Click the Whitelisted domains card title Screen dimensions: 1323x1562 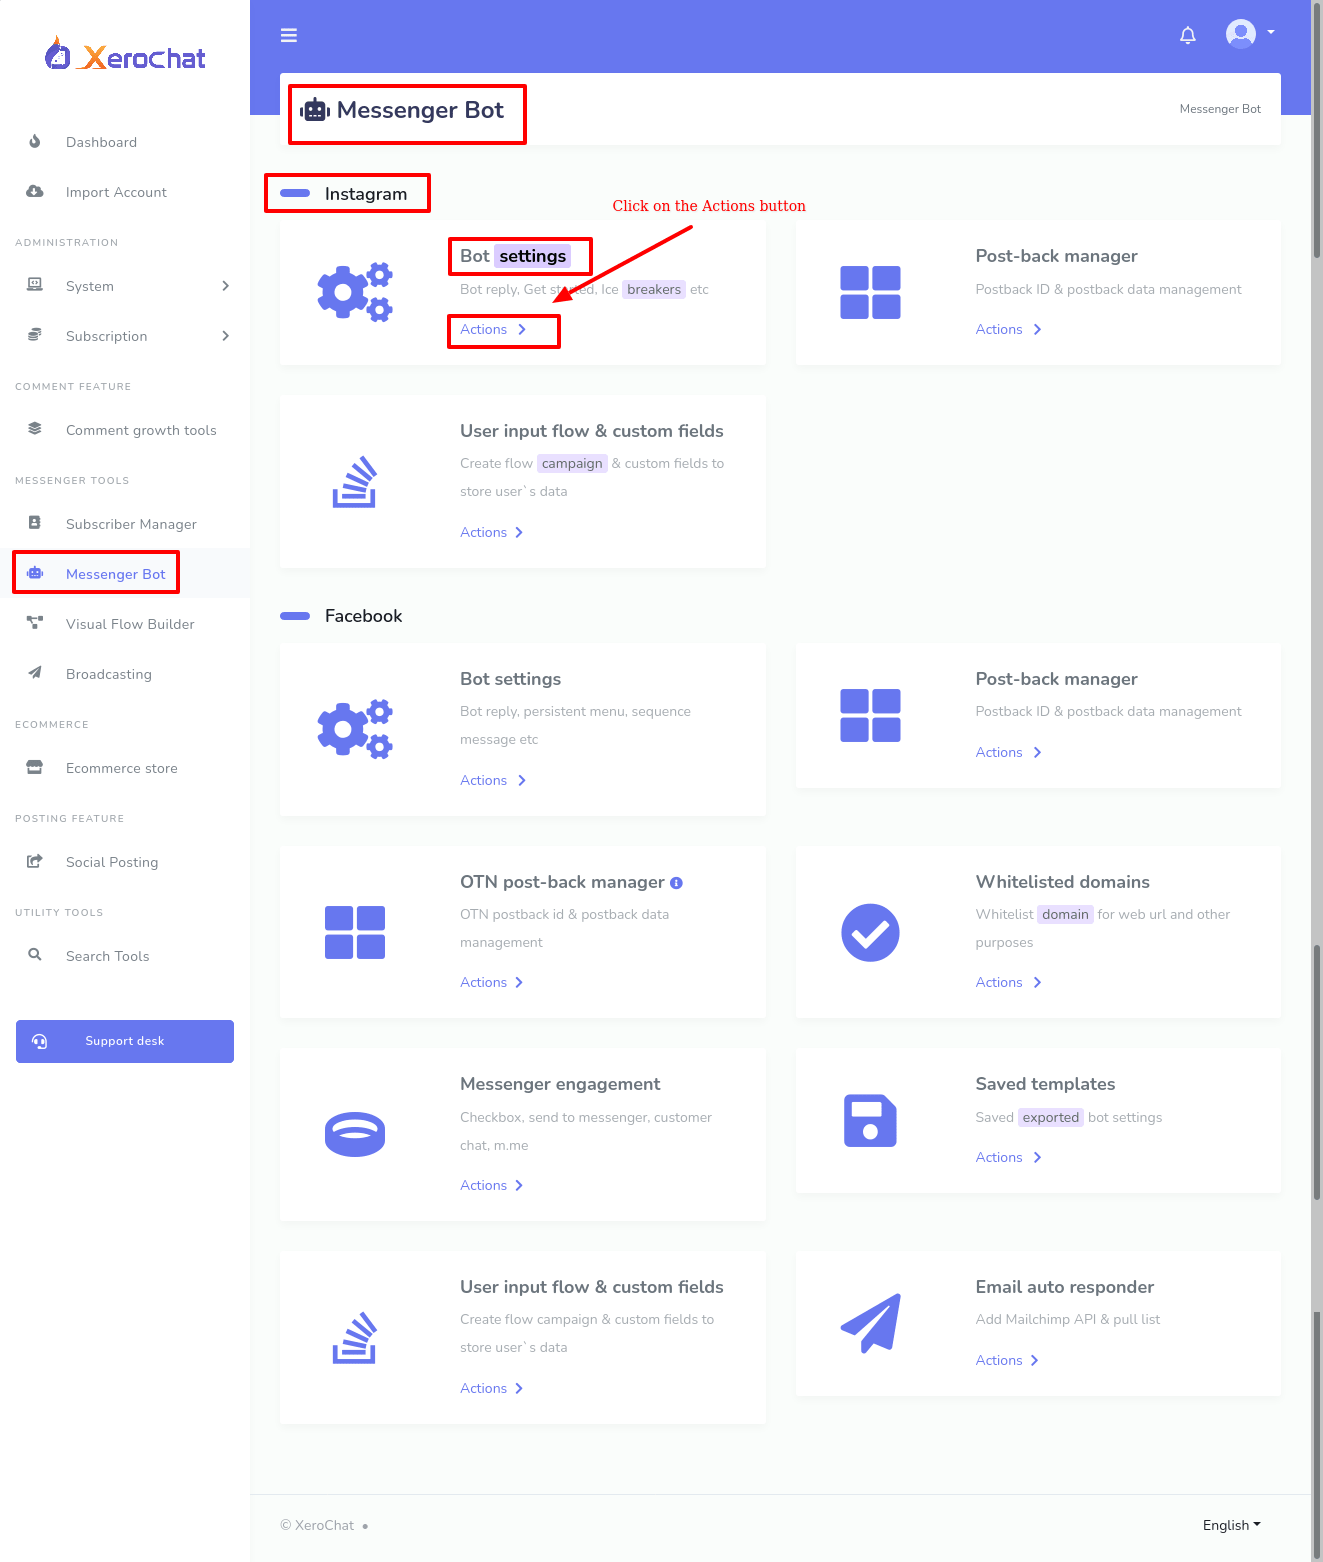point(1062,882)
